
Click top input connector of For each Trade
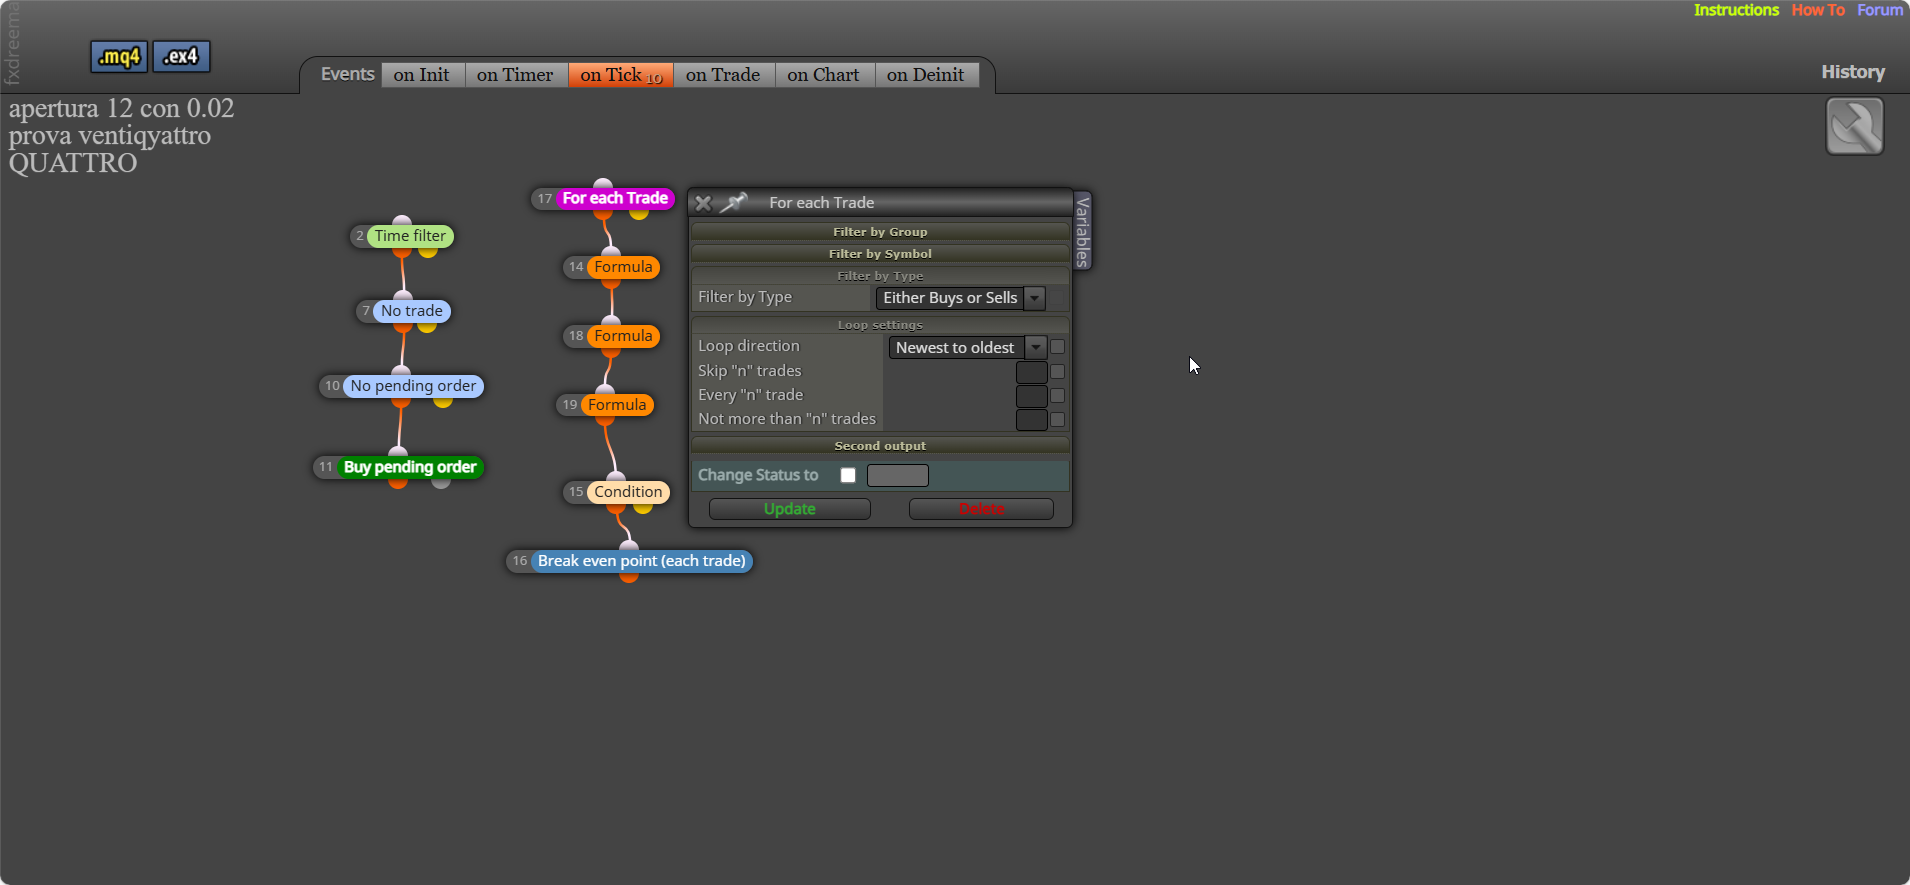(603, 183)
